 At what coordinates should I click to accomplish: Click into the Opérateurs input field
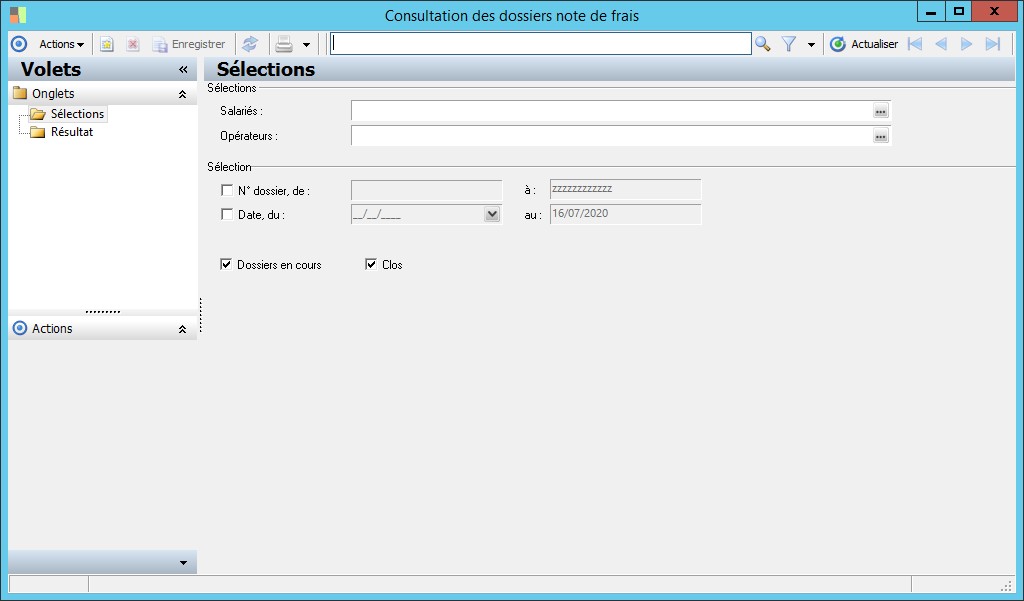click(x=611, y=135)
